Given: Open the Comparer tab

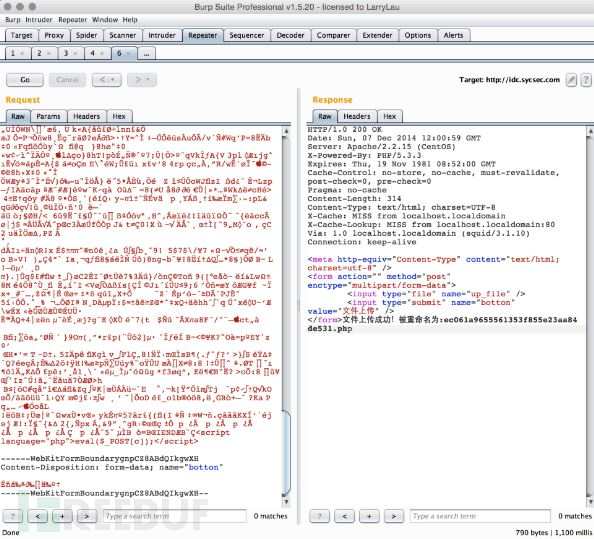Looking at the screenshot, I should [x=333, y=35].
